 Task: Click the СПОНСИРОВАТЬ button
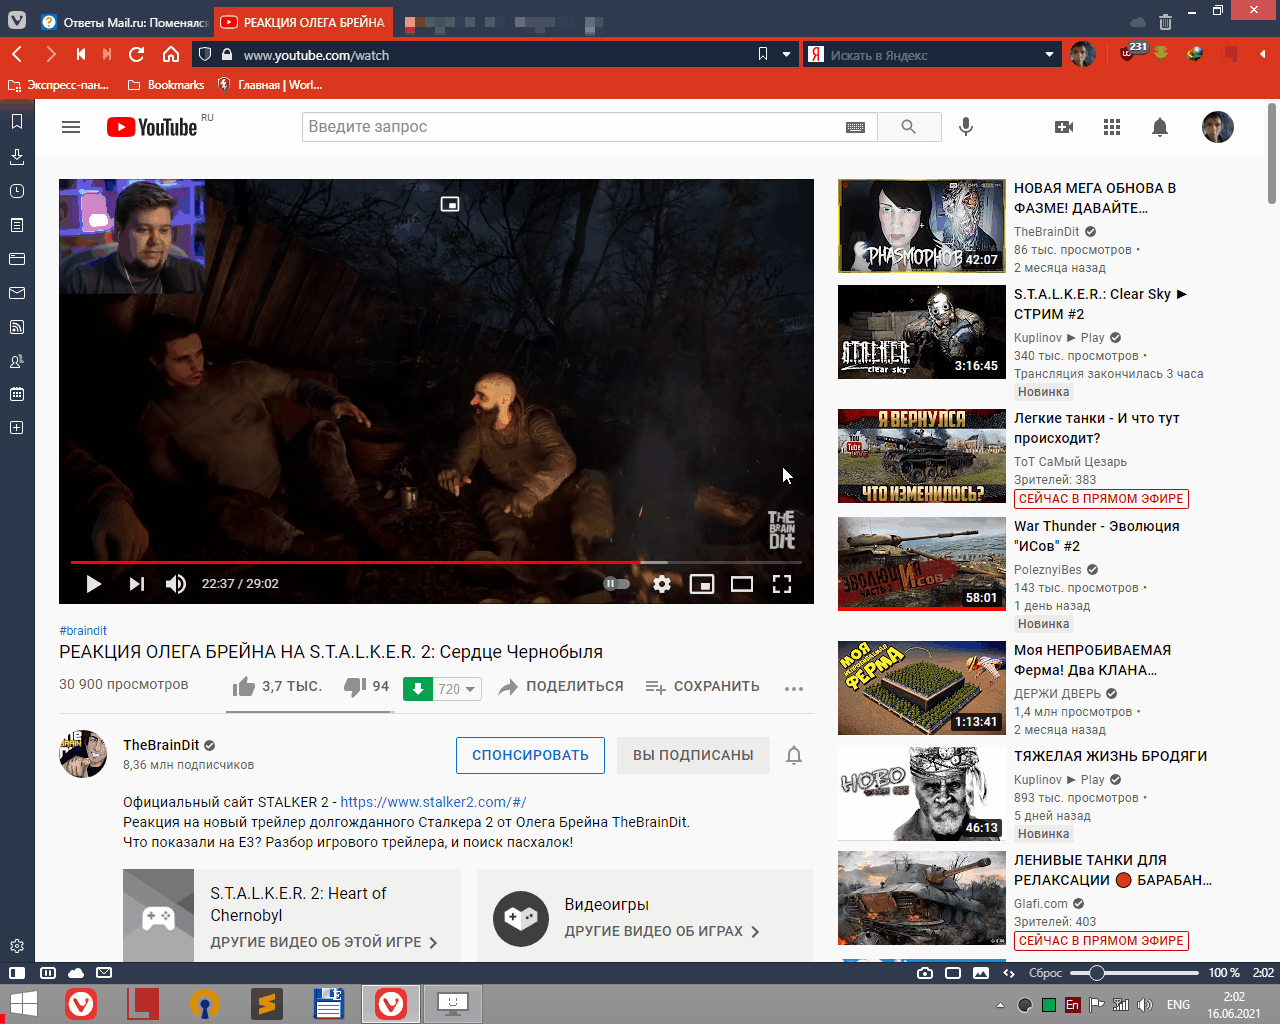tap(530, 755)
